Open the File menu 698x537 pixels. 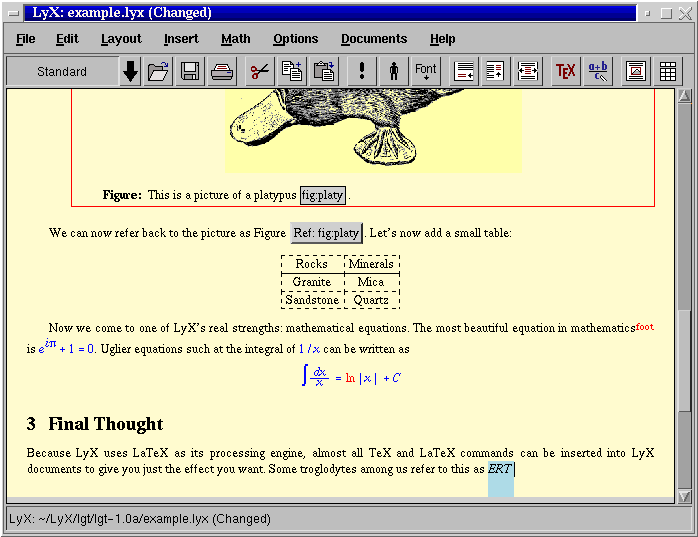point(26,39)
